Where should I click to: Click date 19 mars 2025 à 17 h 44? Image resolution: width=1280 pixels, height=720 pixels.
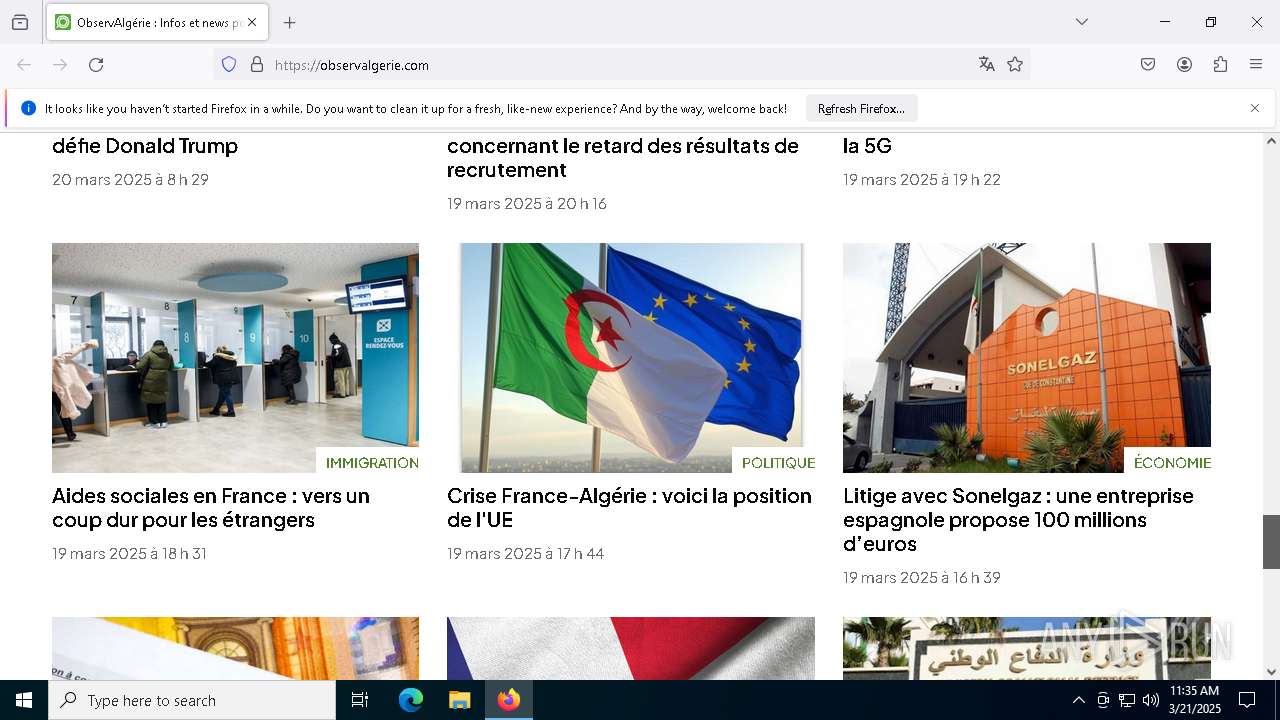tap(525, 554)
